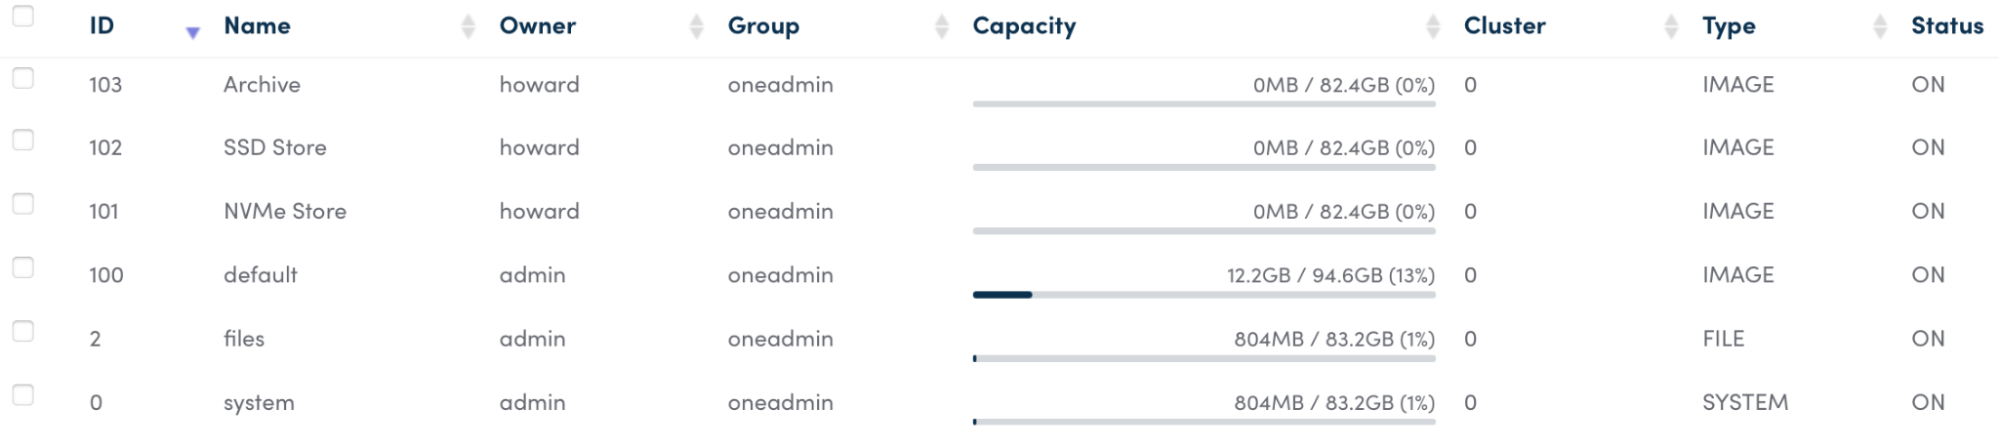Tick the checkbox for default datastore
The height and width of the screenshot is (436, 1999).
(23, 268)
